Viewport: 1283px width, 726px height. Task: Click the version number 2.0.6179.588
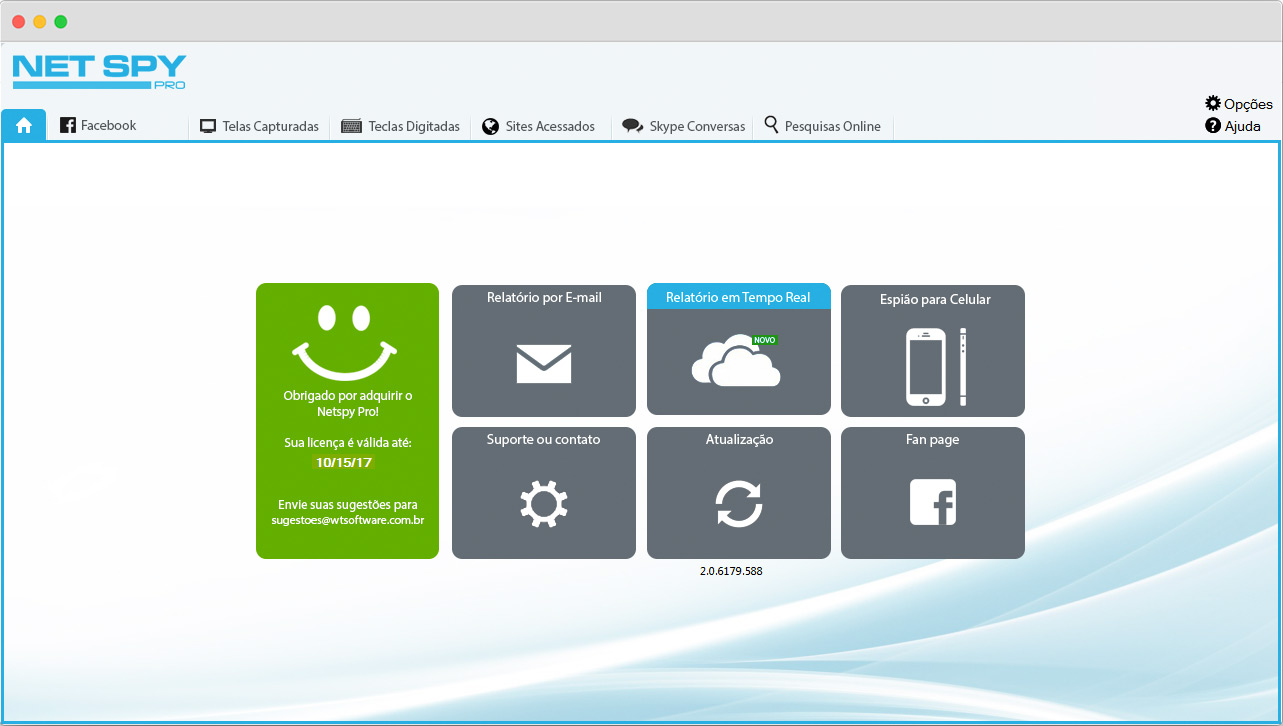click(x=731, y=571)
